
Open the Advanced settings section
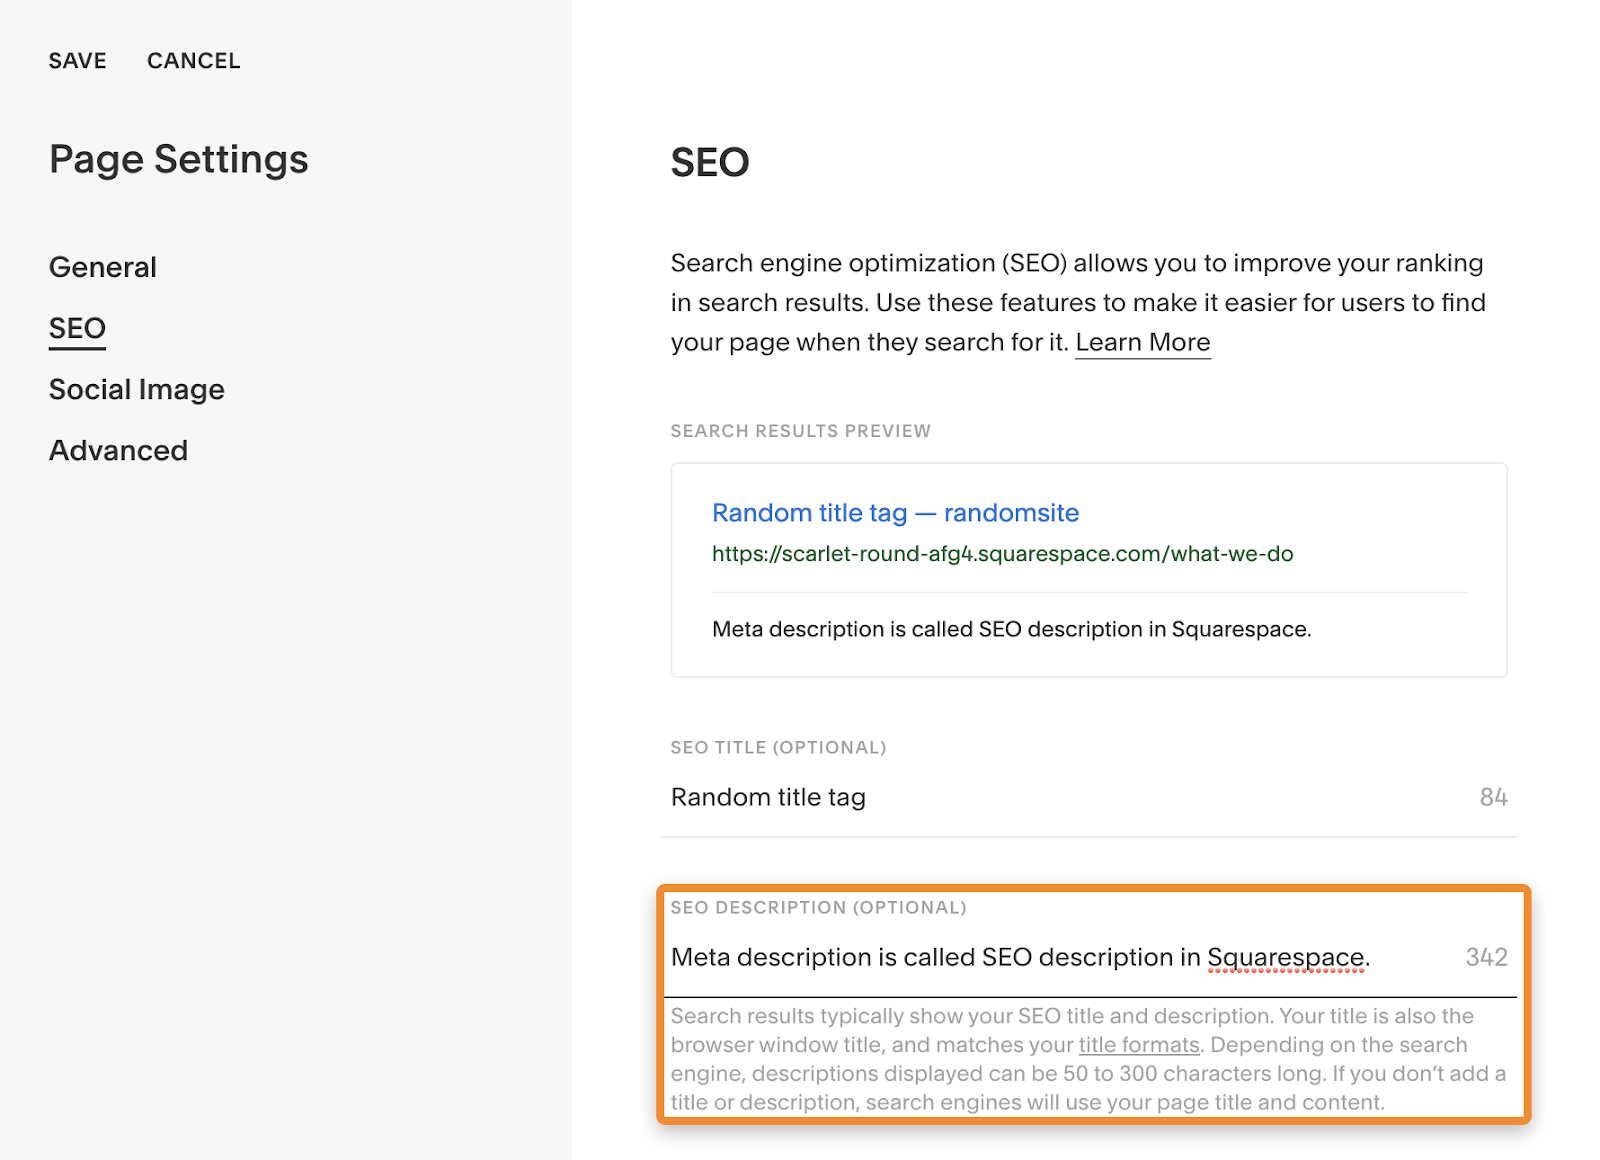(x=118, y=450)
